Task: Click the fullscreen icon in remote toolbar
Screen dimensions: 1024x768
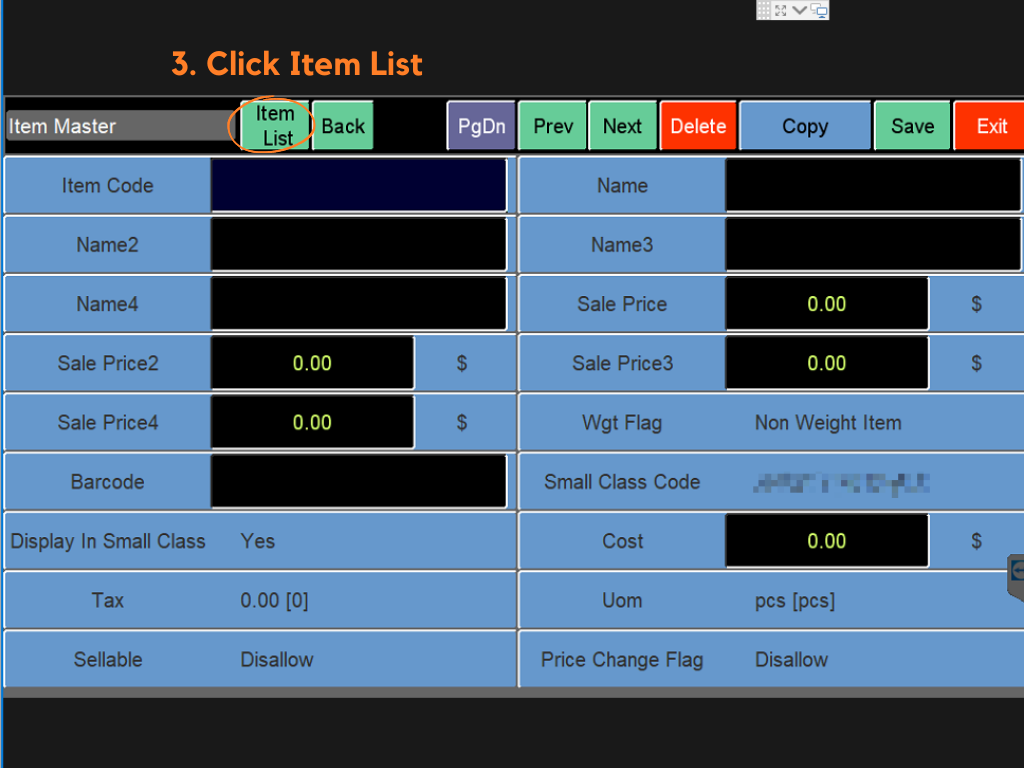Action: coord(781,10)
